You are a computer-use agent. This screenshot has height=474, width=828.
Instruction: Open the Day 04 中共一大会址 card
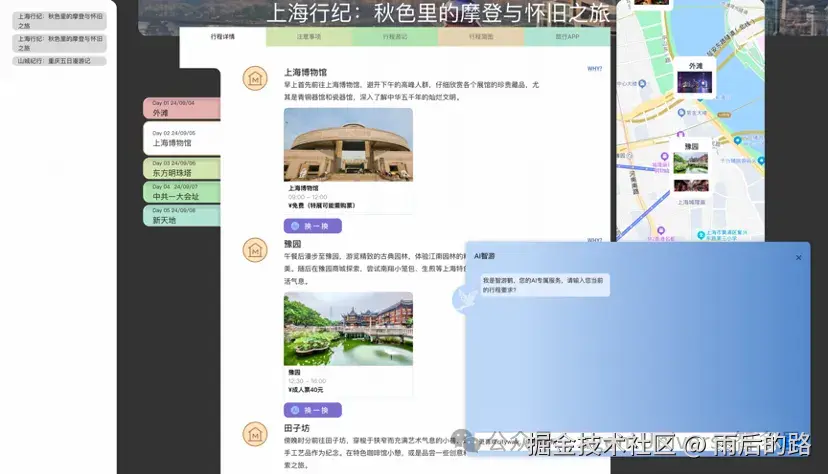182,192
